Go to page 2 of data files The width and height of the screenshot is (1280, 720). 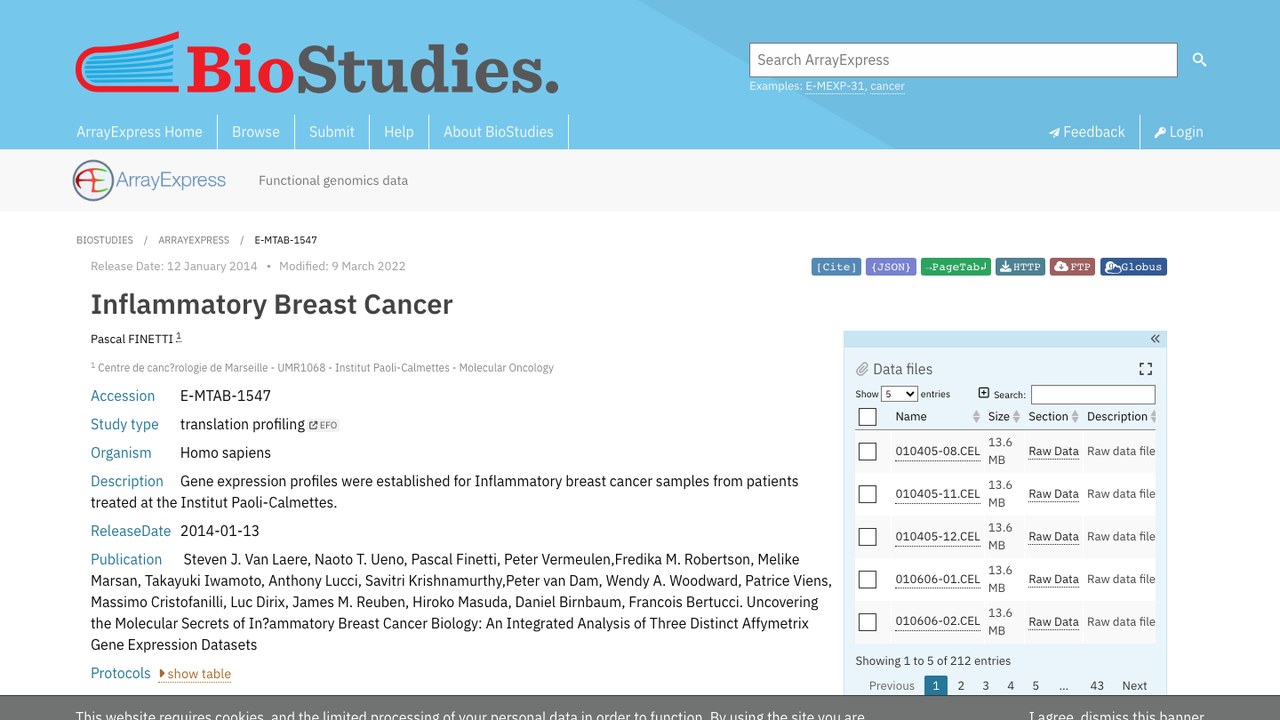961,686
